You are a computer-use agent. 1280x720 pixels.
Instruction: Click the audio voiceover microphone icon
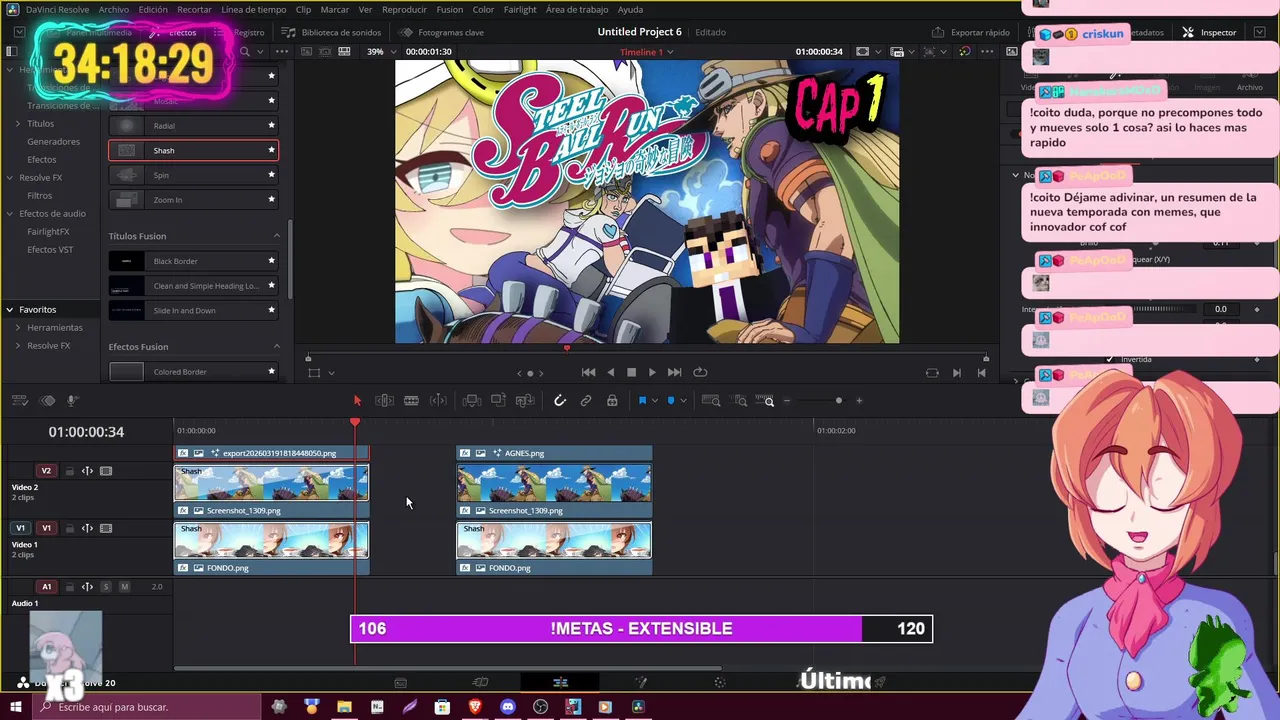pyautogui.click(x=72, y=400)
